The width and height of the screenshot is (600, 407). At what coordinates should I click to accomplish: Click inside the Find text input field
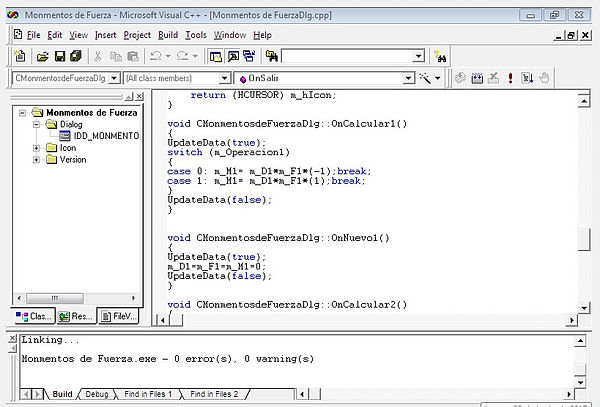point(347,57)
